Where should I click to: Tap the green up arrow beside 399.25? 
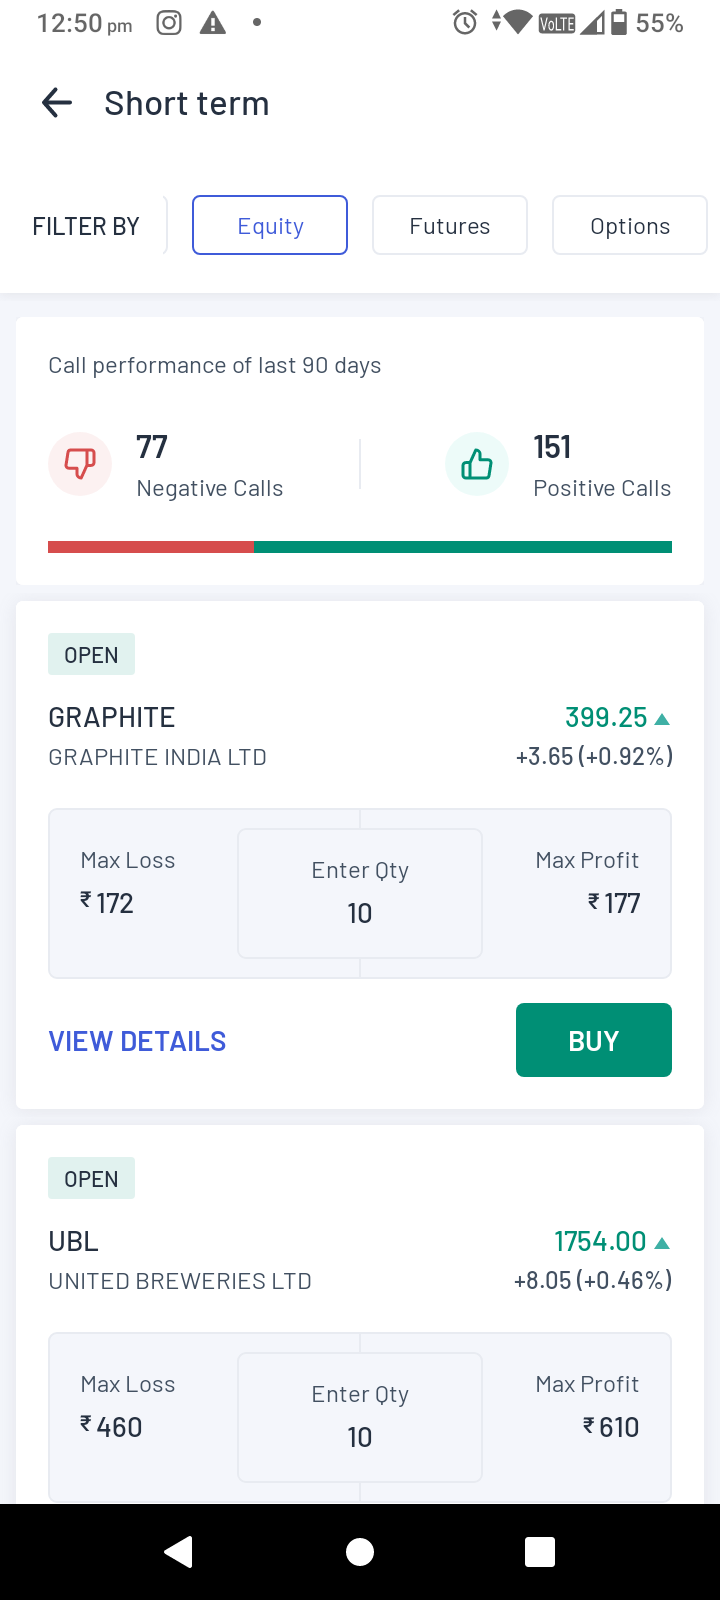point(661,718)
